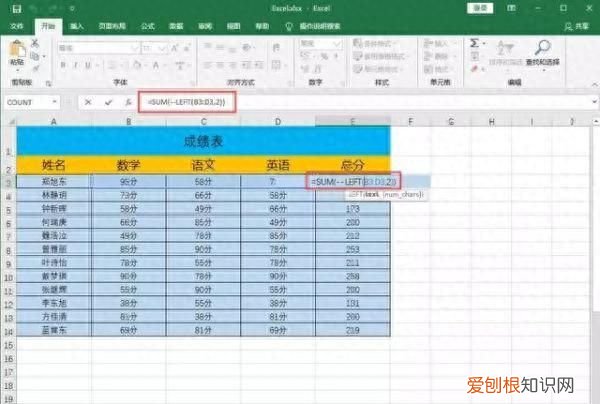The height and width of the screenshot is (404, 600).
Task: Collapse the ribbon with the chevron
Action: [594, 84]
